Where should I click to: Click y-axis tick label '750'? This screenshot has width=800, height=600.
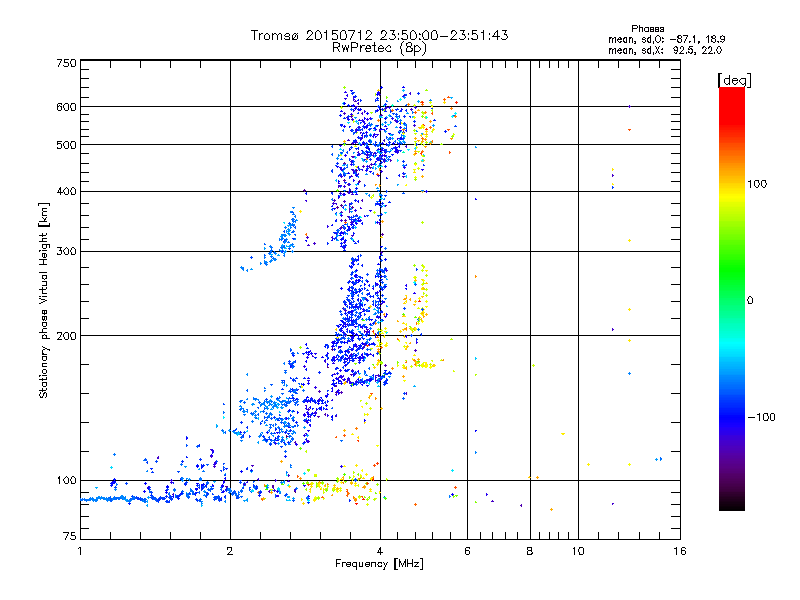point(67,63)
